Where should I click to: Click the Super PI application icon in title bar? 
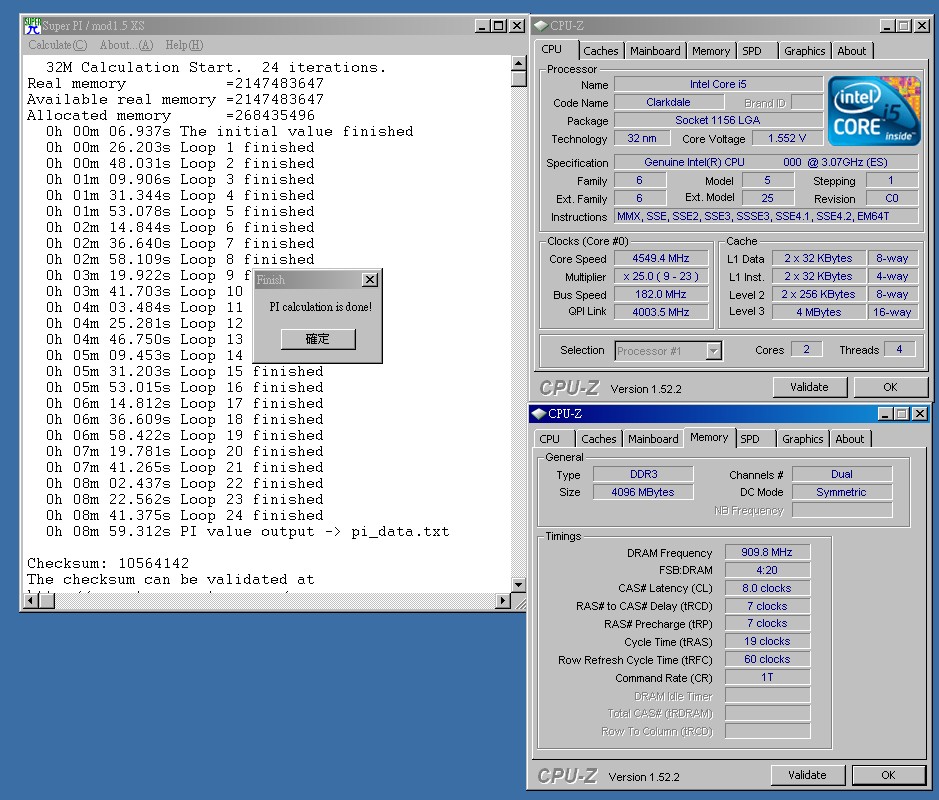[x=32, y=26]
